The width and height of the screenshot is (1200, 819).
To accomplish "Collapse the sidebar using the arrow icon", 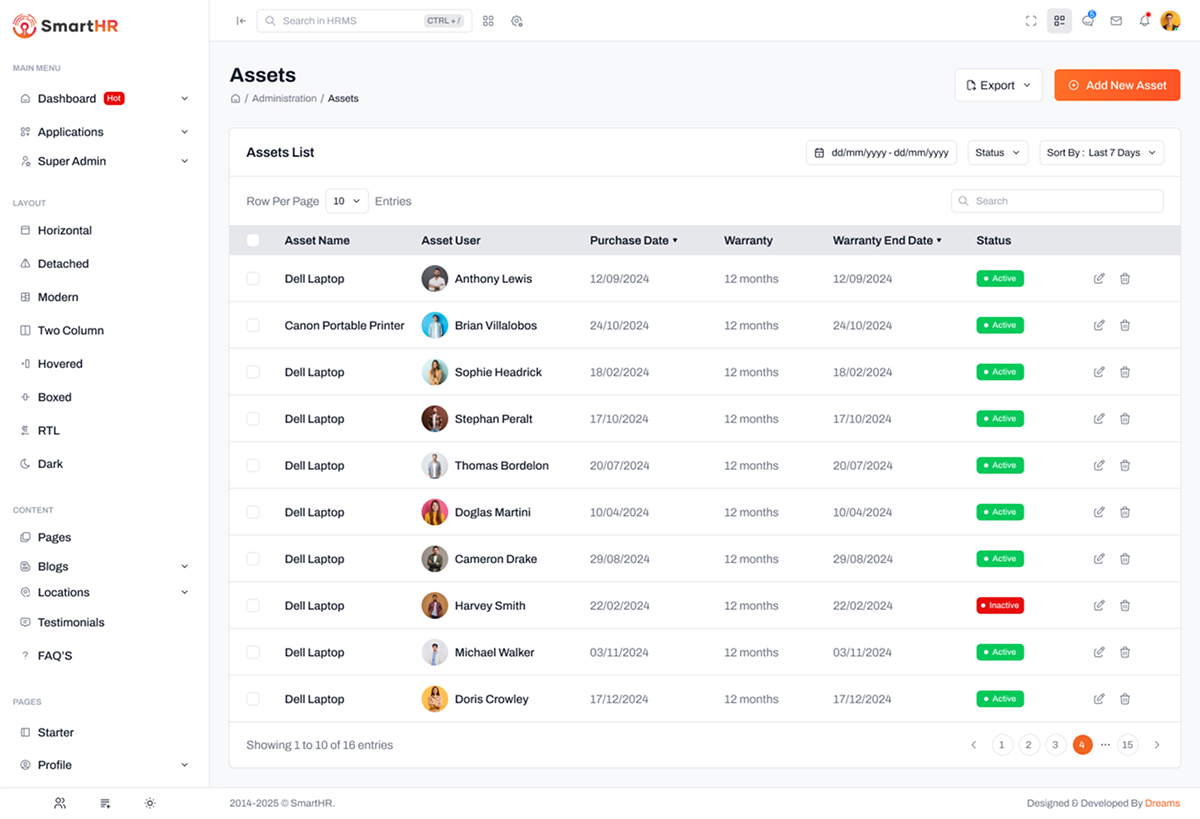I will 240,20.
